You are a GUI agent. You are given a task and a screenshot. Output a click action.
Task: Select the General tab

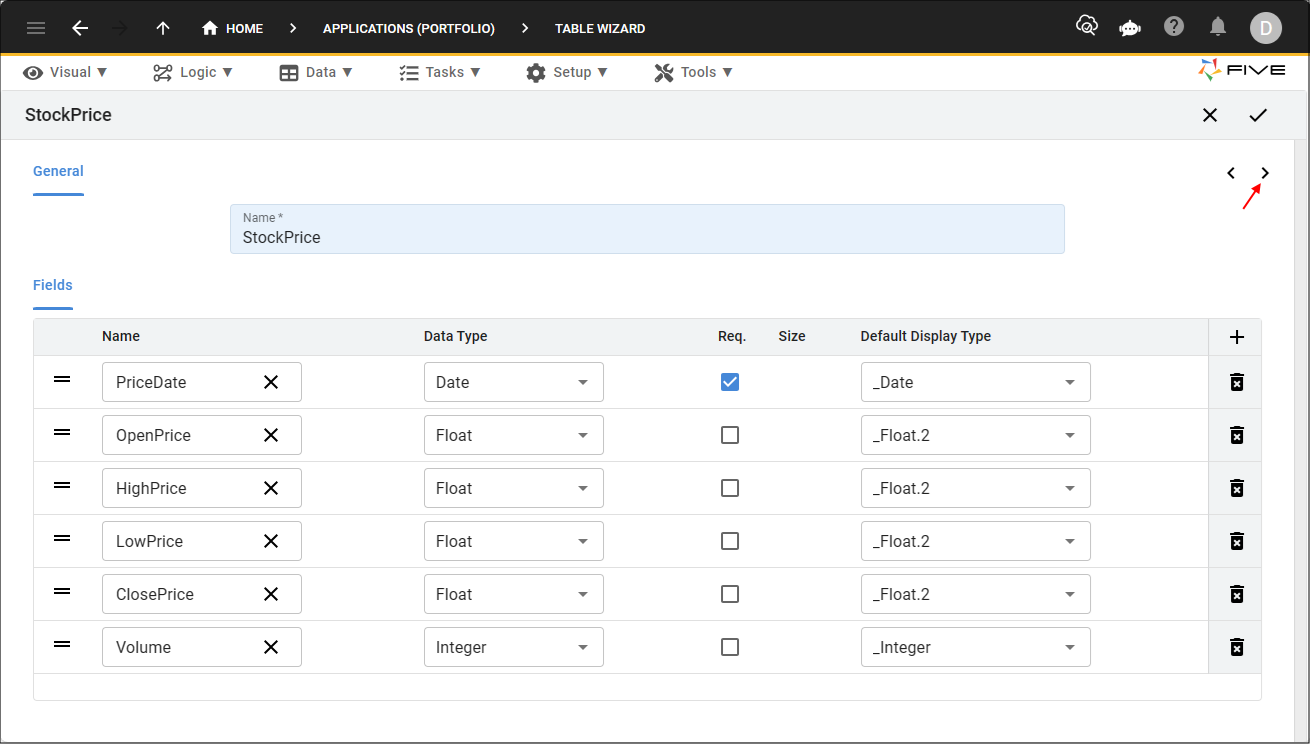tap(58, 172)
